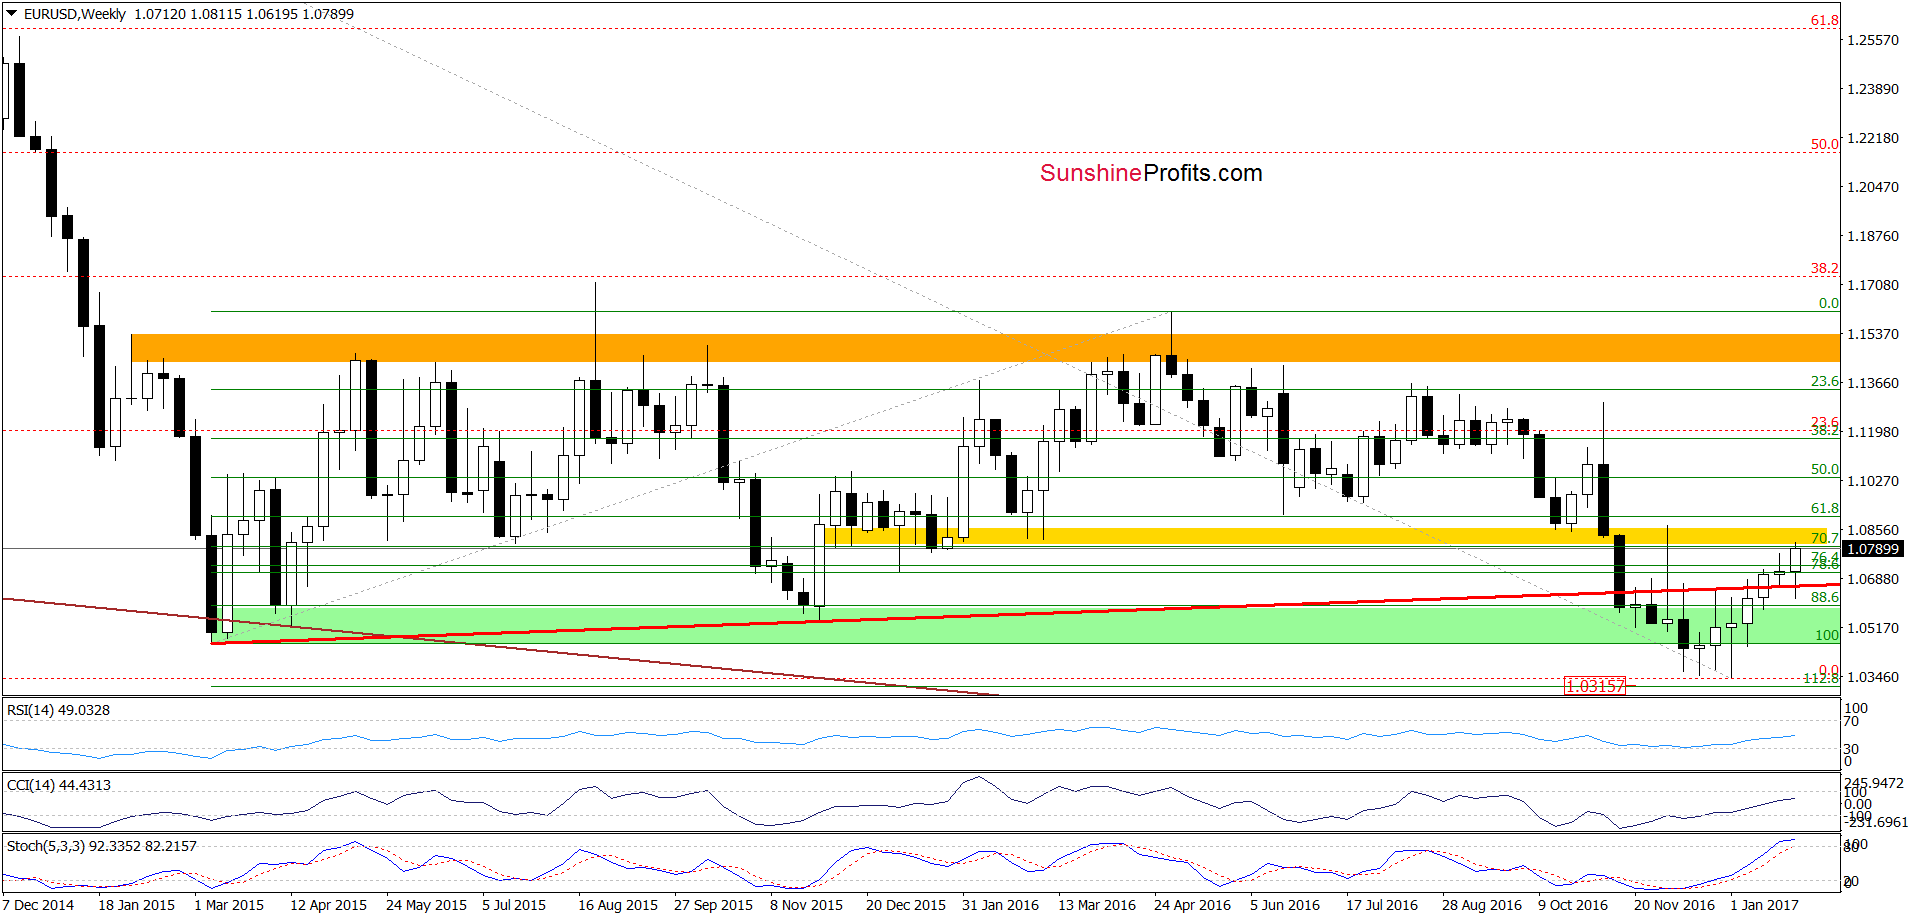Click the 18 Jan 2015 date label
This screenshot has width=1908, height=919.
(x=136, y=905)
